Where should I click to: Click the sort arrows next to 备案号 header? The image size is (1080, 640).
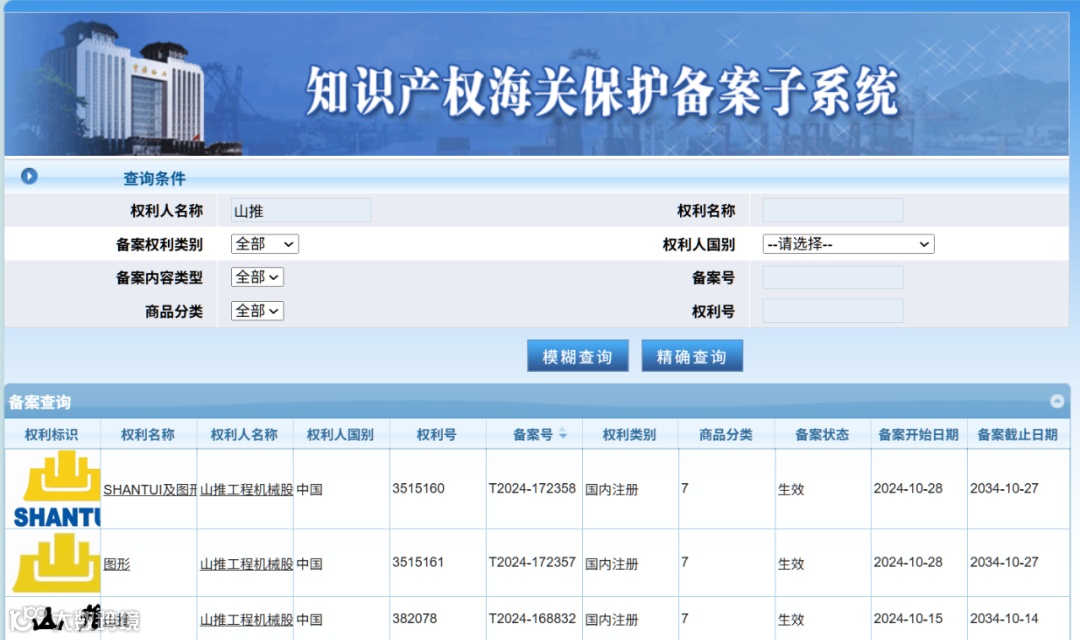tap(563, 433)
